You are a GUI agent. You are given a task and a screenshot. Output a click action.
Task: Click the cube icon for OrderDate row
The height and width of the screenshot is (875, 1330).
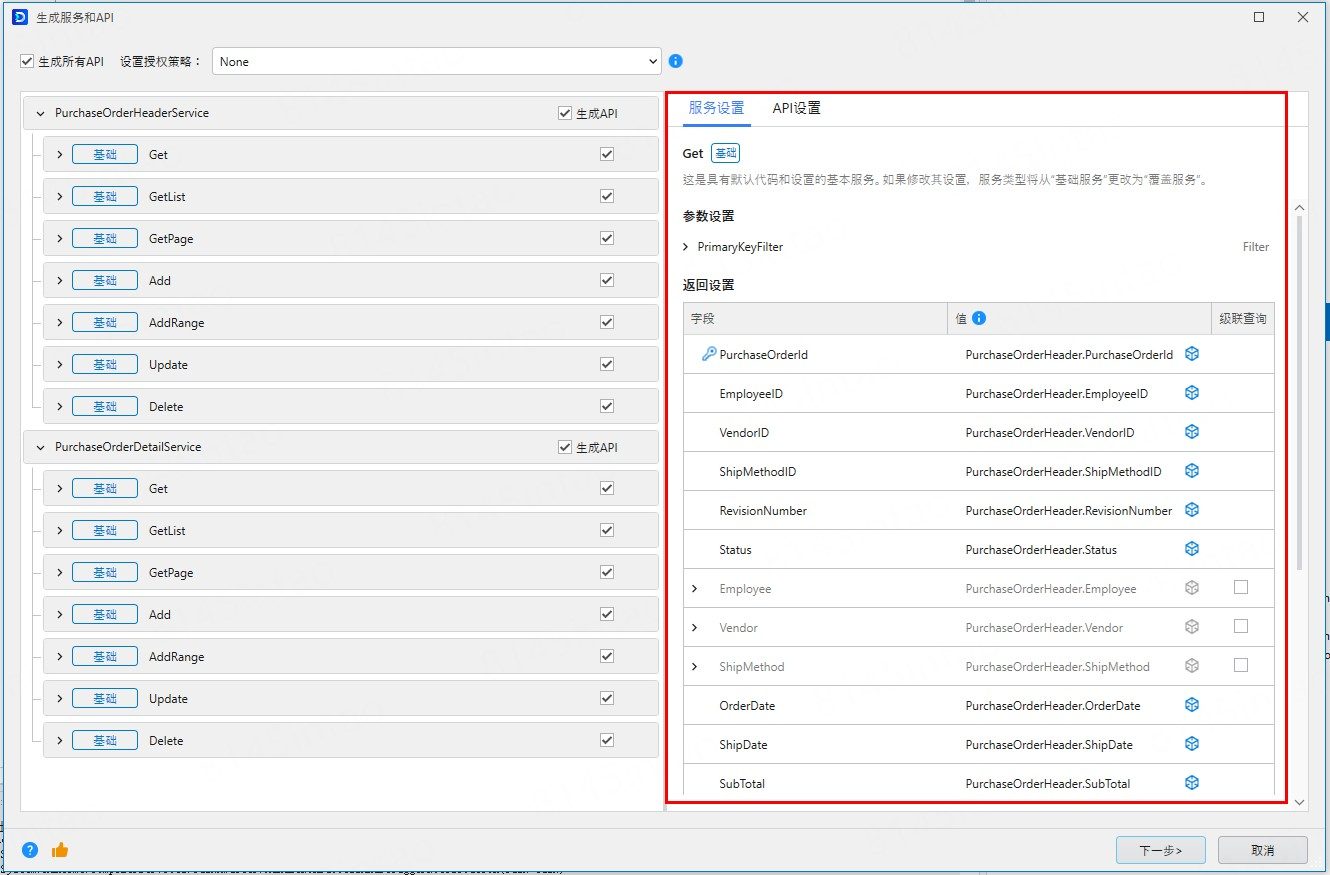pyautogui.click(x=1192, y=705)
